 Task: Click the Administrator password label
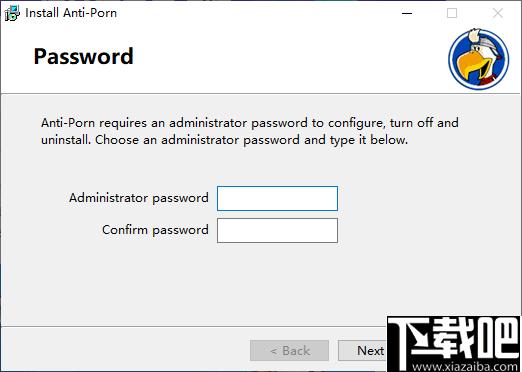pyautogui.click(x=139, y=198)
